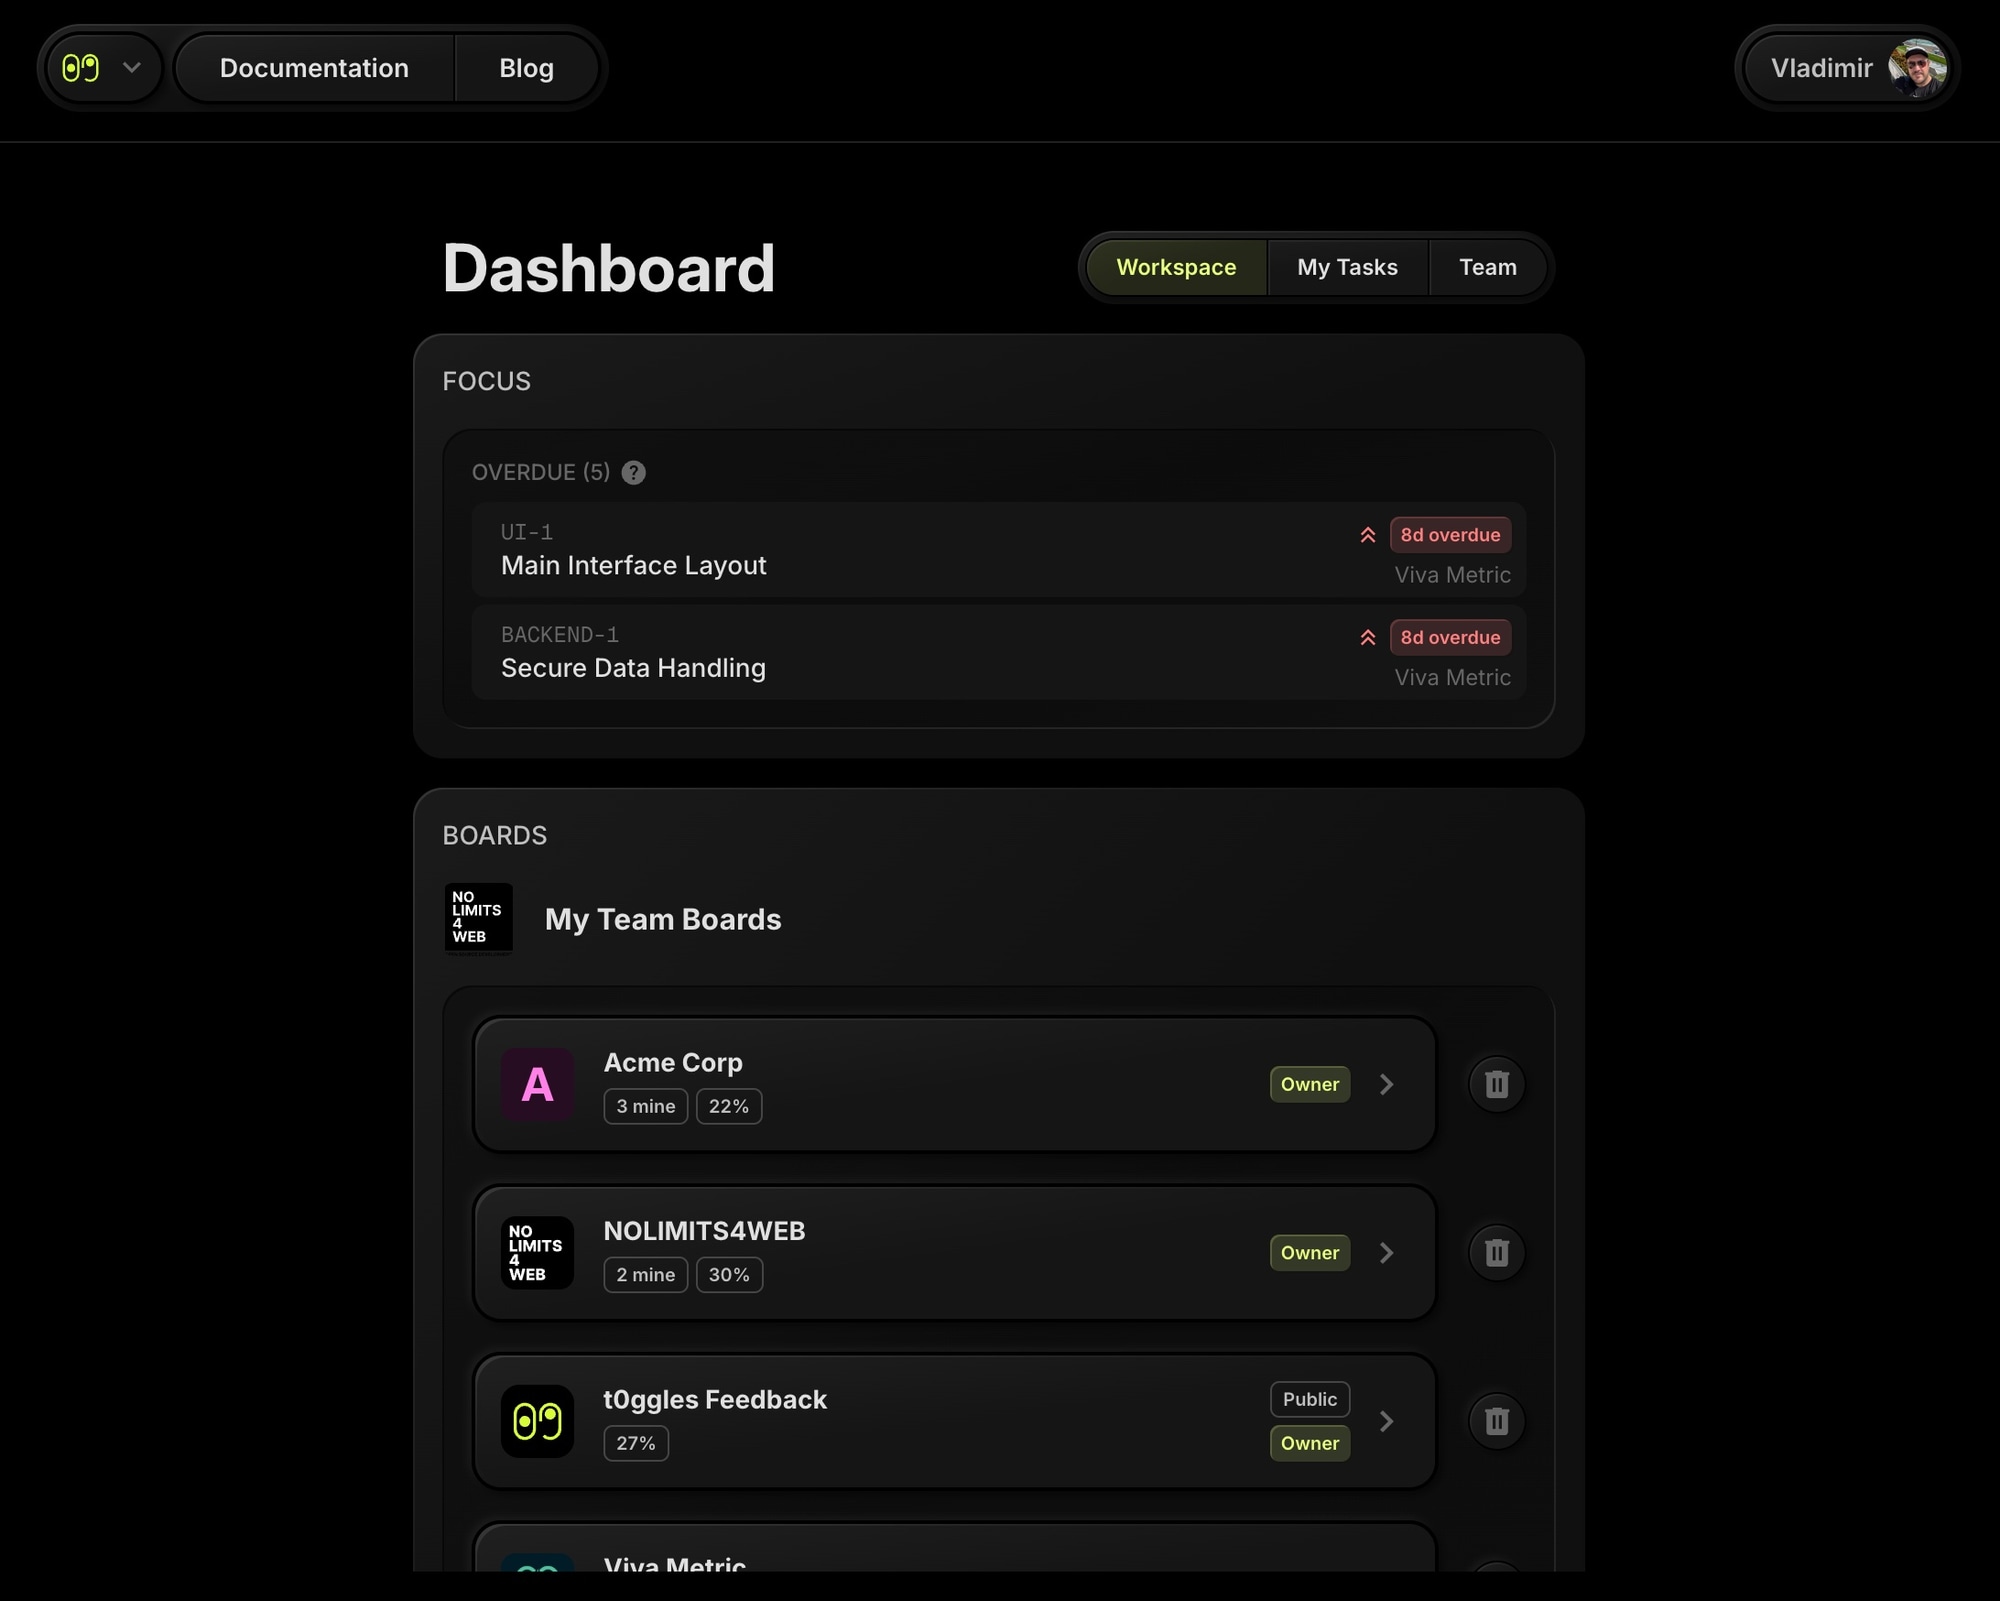Click the My Team Boards heading

pos(663,919)
